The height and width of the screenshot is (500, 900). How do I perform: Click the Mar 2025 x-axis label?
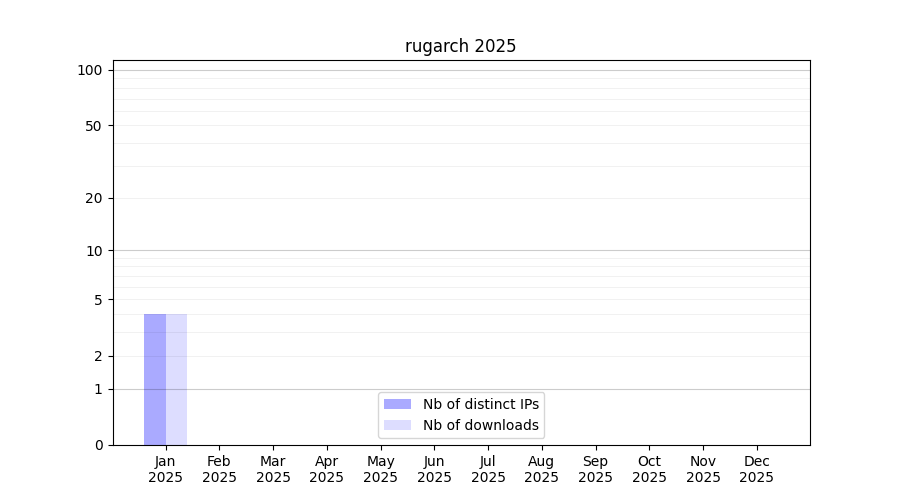click(273, 469)
